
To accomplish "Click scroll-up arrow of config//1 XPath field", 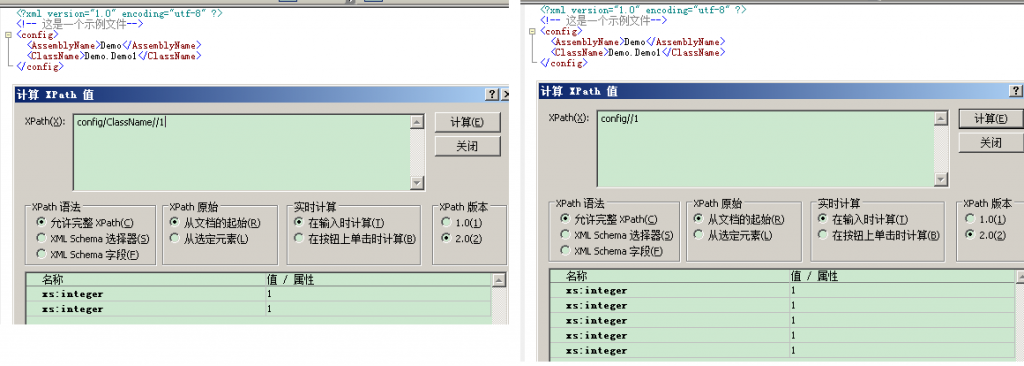I will (x=940, y=118).
